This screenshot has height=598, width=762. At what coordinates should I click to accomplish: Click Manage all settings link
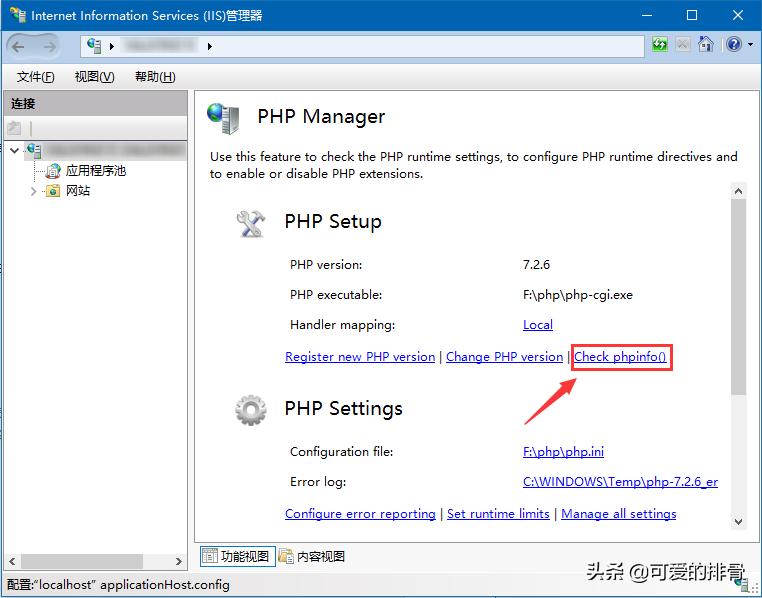coord(619,514)
